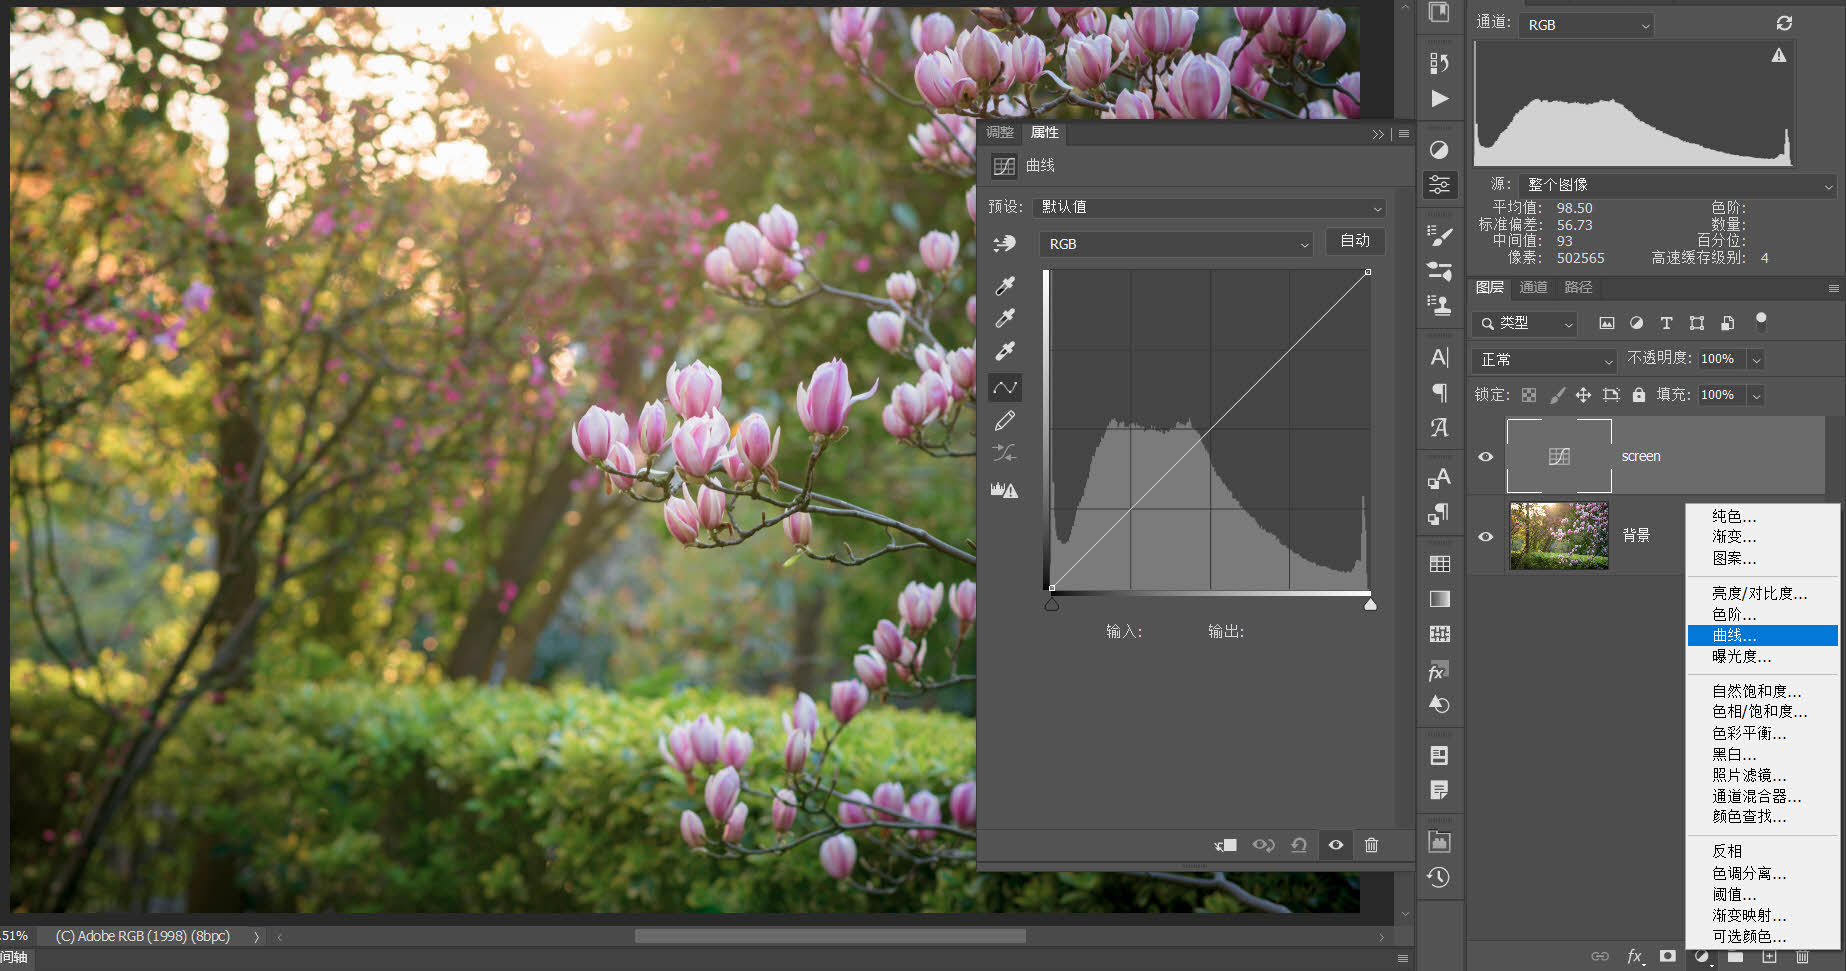Viewport: 1846px width, 971px height.
Task: Switch to the 通道 tab
Action: click(1534, 287)
